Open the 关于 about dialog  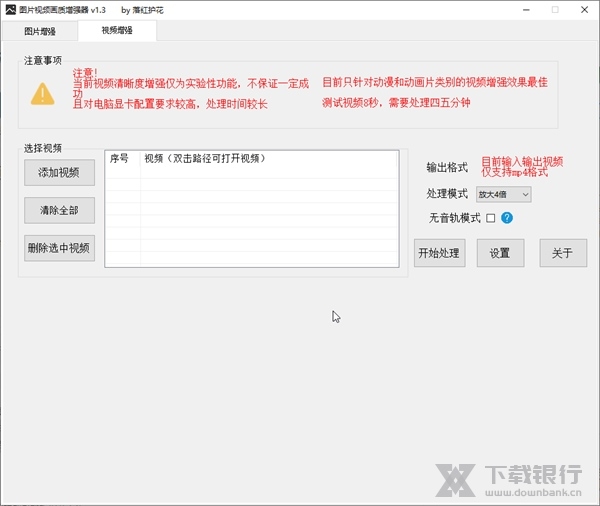pos(563,253)
